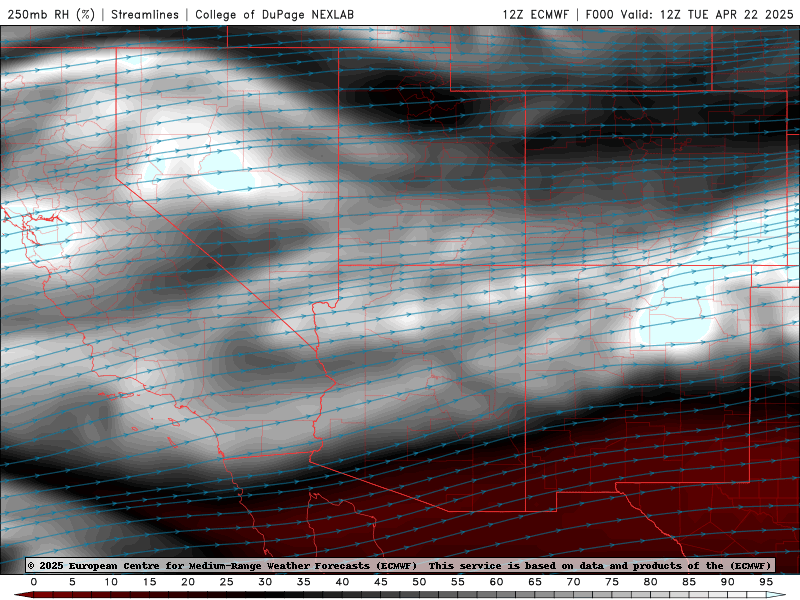Click the '95' label on color scale

766,582
